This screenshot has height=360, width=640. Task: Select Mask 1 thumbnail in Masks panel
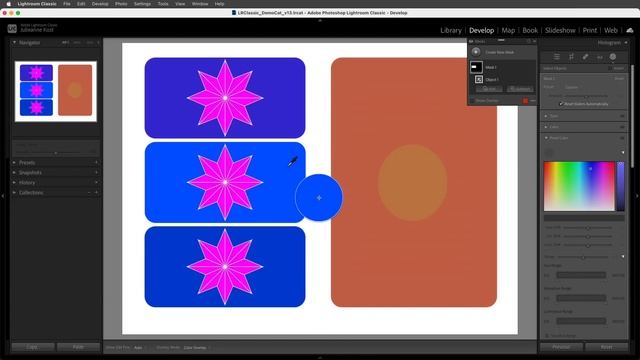(x=476, y=67)
